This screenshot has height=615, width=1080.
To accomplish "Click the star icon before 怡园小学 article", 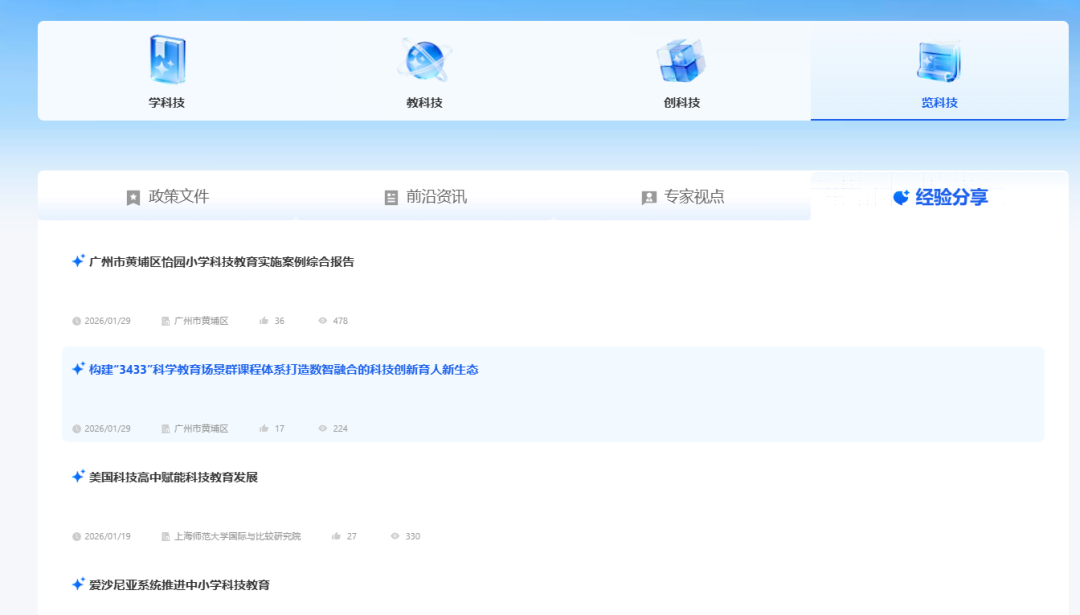I will click(x=78, y=261).
